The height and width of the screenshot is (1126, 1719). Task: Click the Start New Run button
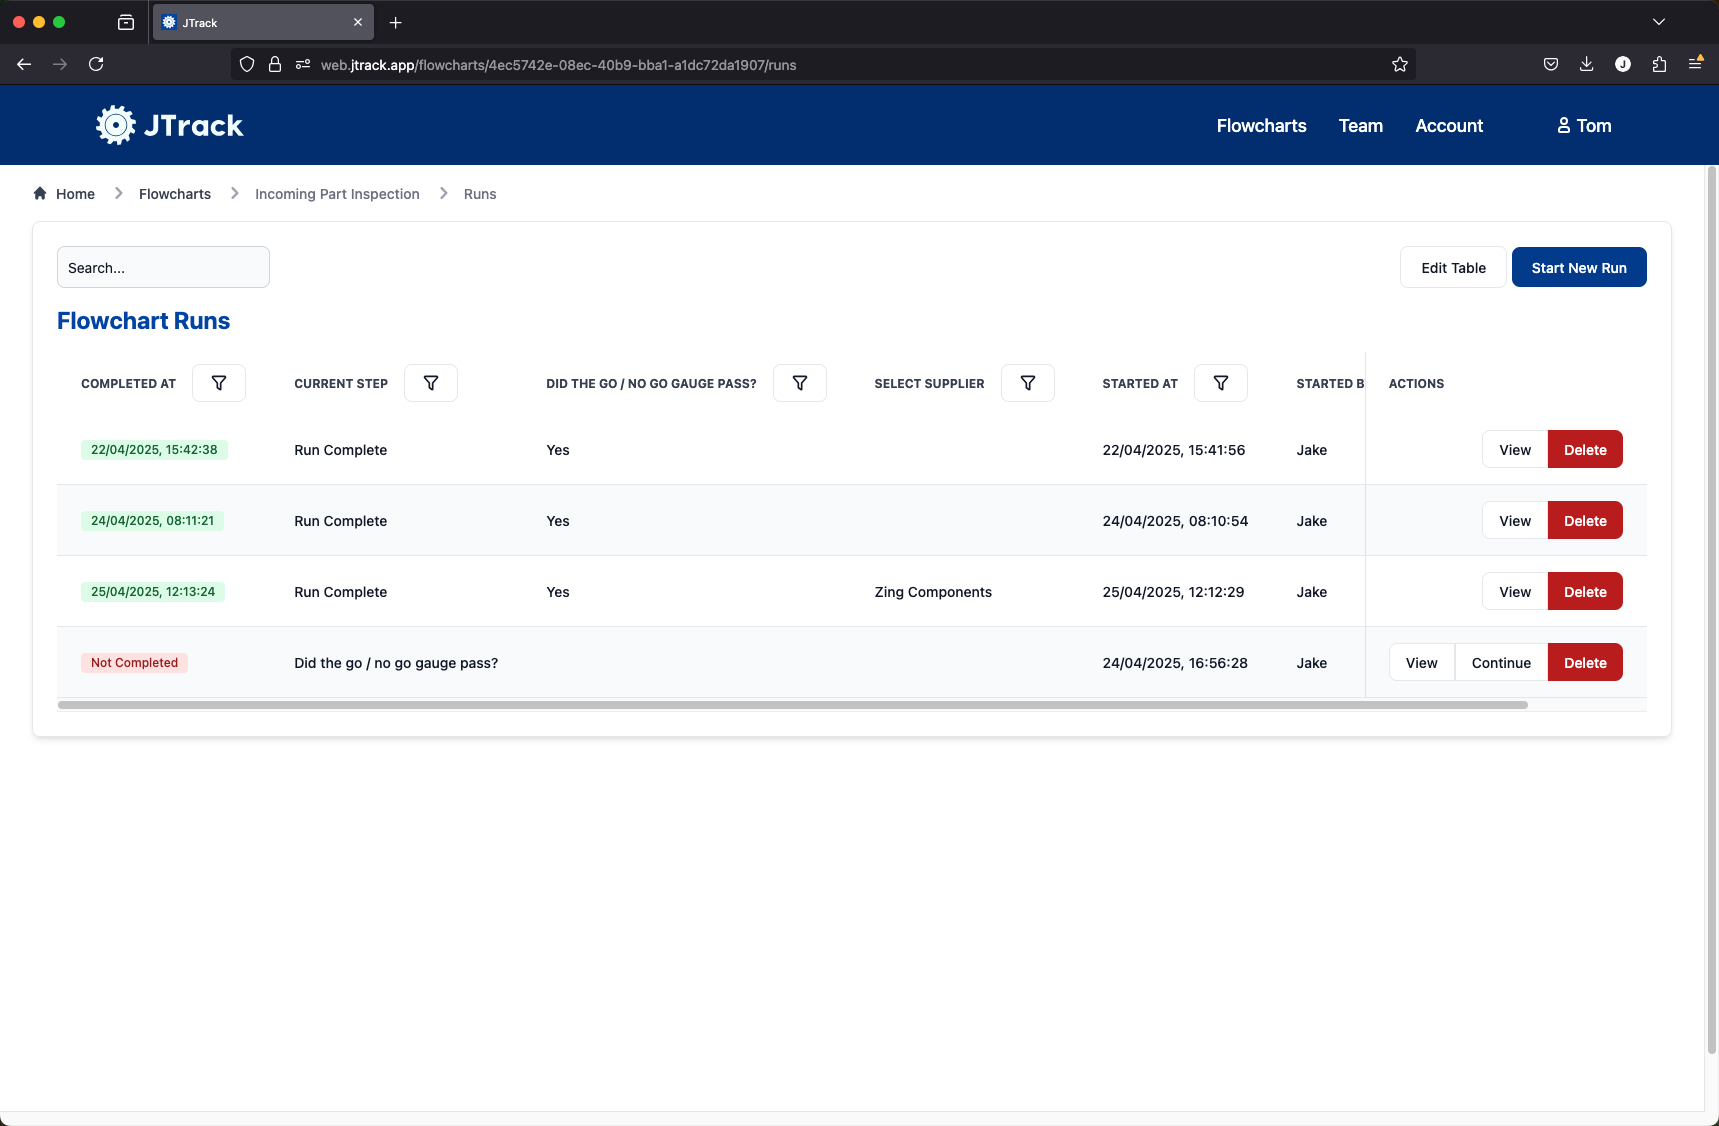click(1578, 267)
